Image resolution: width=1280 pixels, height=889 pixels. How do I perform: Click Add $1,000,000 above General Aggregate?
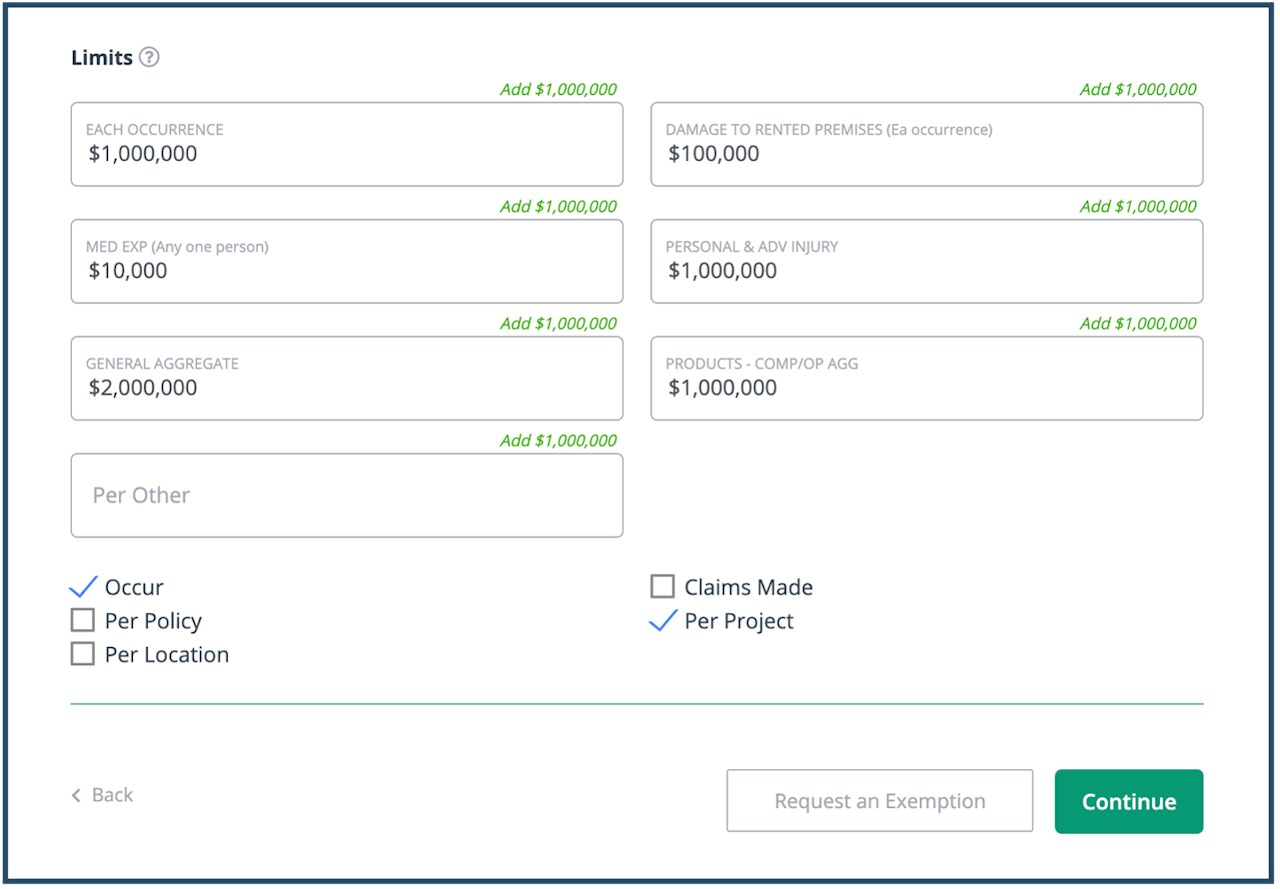point(558,323)
